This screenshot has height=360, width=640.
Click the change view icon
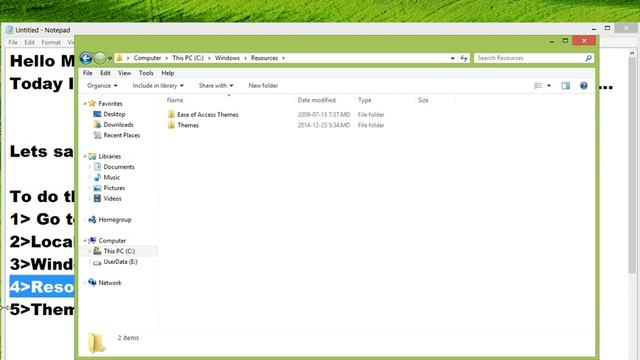538,86
